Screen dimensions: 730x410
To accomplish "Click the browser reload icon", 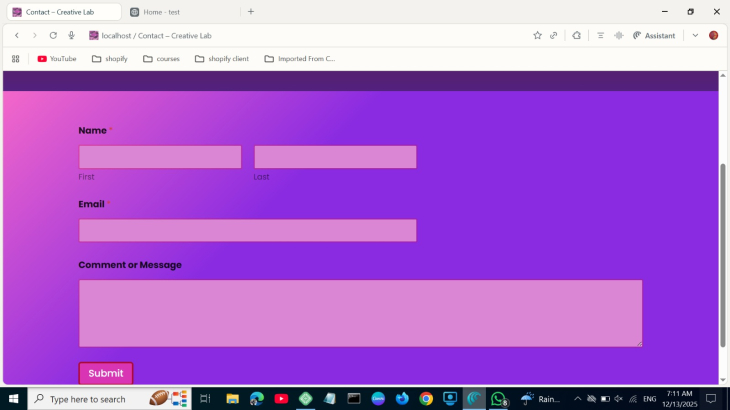I will pyautogui.click(x=53, y=35).
